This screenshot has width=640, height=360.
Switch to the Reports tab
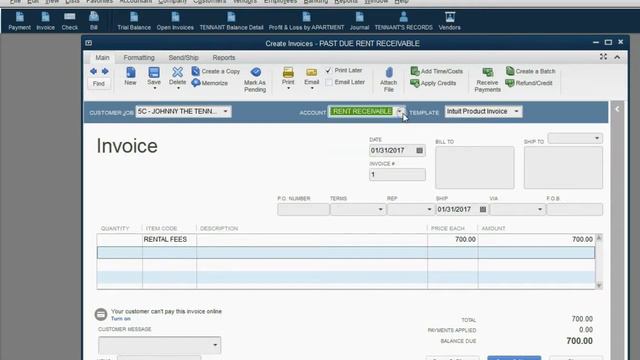(224, 58)
